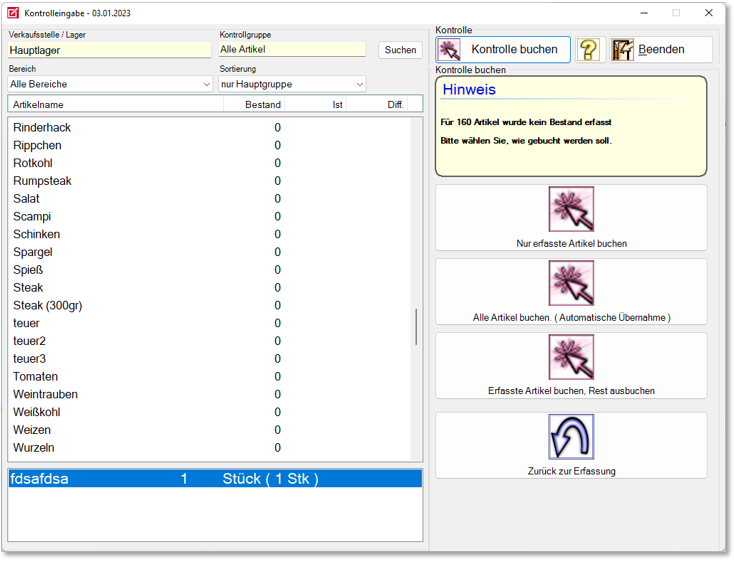Open help via yellow question mark icon
The image size is (734, 562).
pos(589,50)
